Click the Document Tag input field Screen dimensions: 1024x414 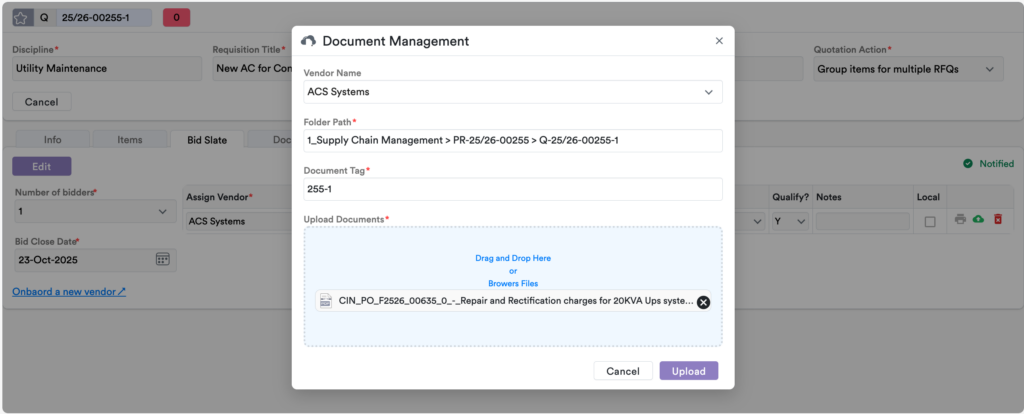click(x=512, y=189)
